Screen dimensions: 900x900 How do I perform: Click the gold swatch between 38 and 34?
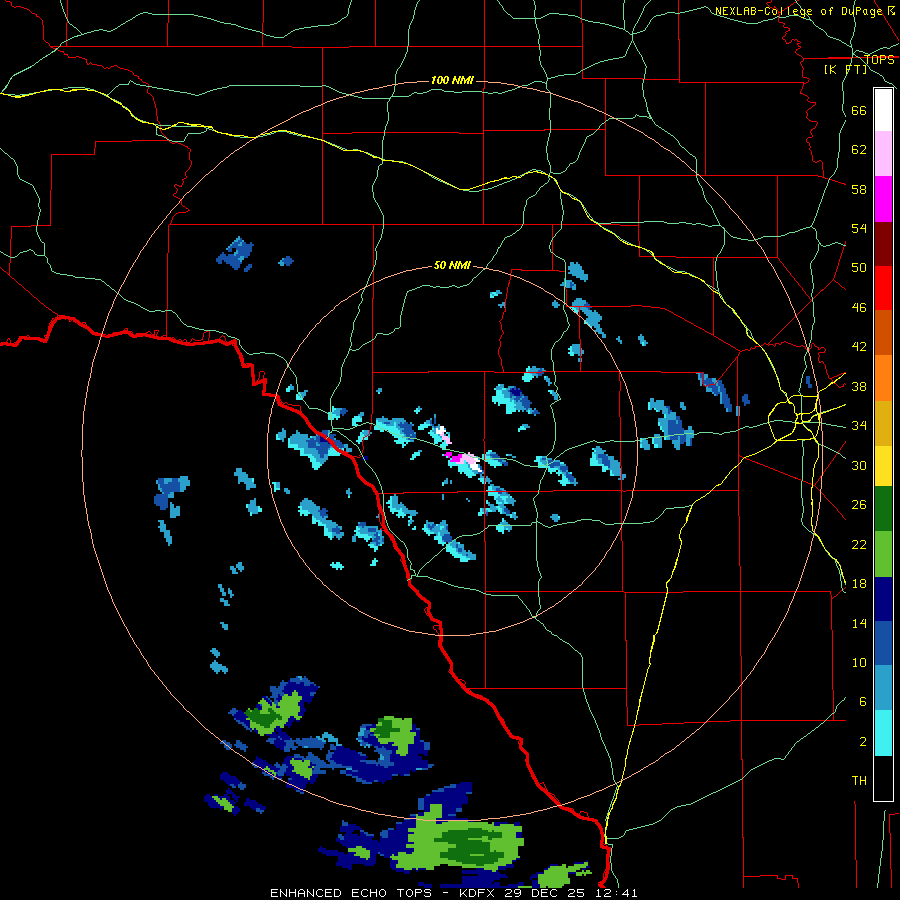tap(883, 423)
